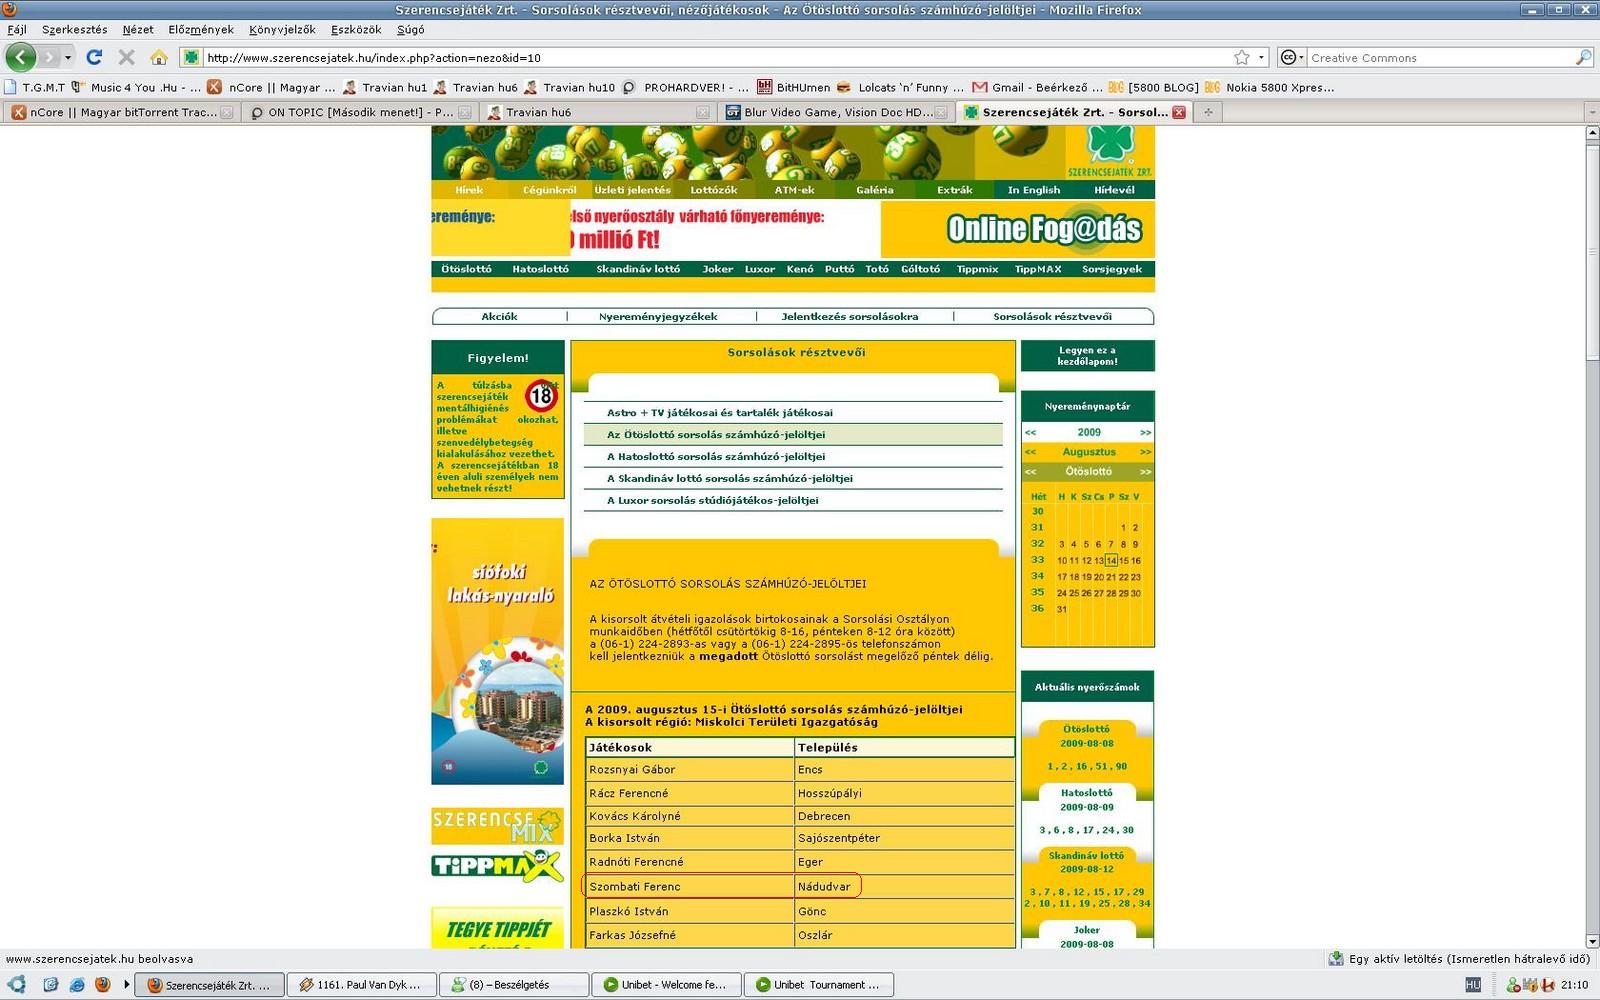The width and height of the screenshot is (1600, 1000).
Task: Open the address bar history dropdown
Action: (x=1262, y=57)
